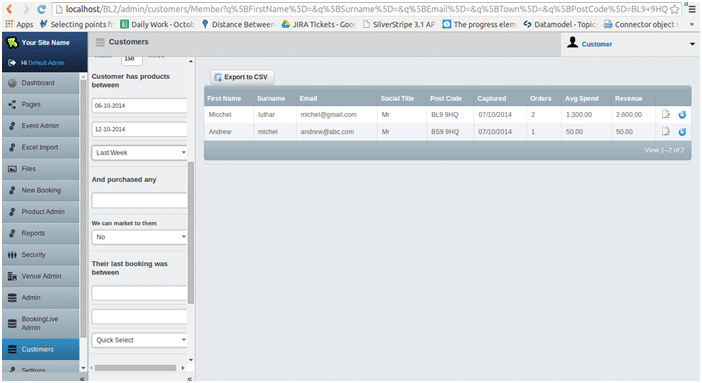Click the 150 value field
Image resolution: width=702 pixels, height=383 pixels.
(132, 60)
